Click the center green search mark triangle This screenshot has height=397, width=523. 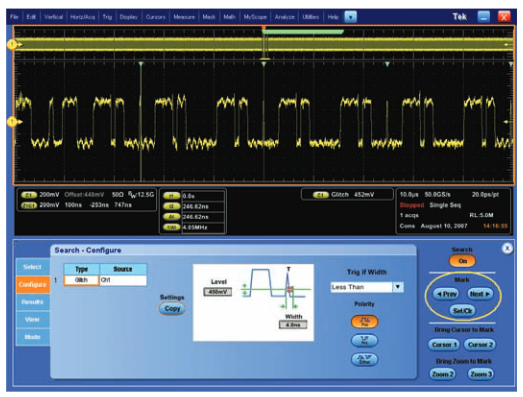[264, 64]
